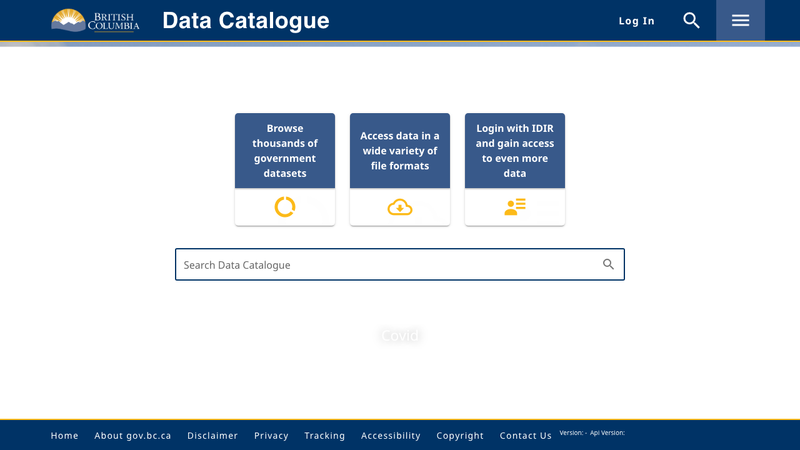Focus the Search Data Catalogue input field
This screenshot has height=450, width=800.
399,264
